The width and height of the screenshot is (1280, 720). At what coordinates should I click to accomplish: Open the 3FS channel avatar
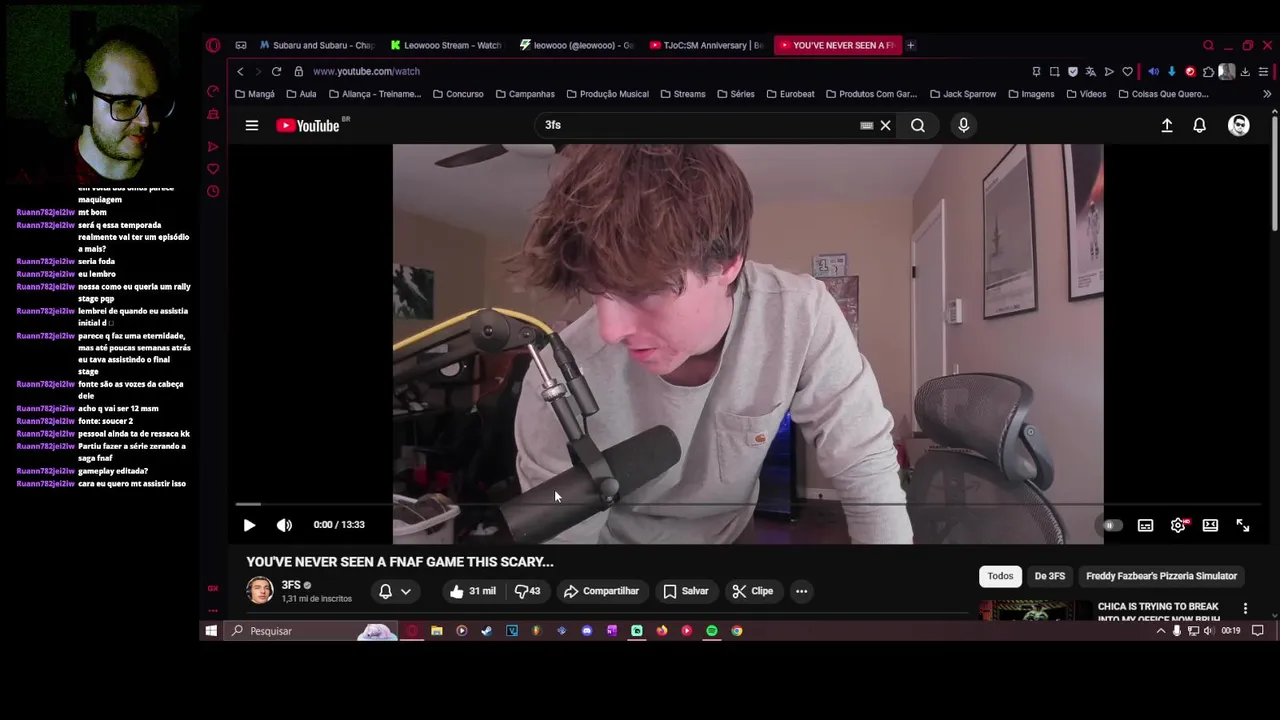click(260, 591)
